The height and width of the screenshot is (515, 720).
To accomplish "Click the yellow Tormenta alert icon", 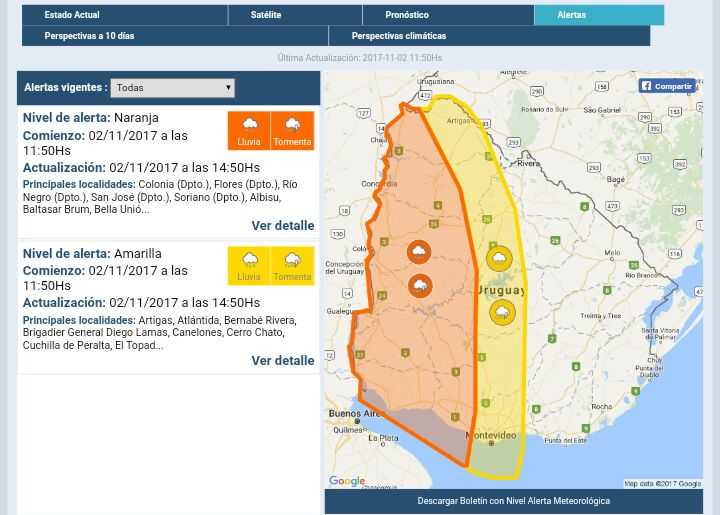I will pyautogui.click(x=292, y=266).
